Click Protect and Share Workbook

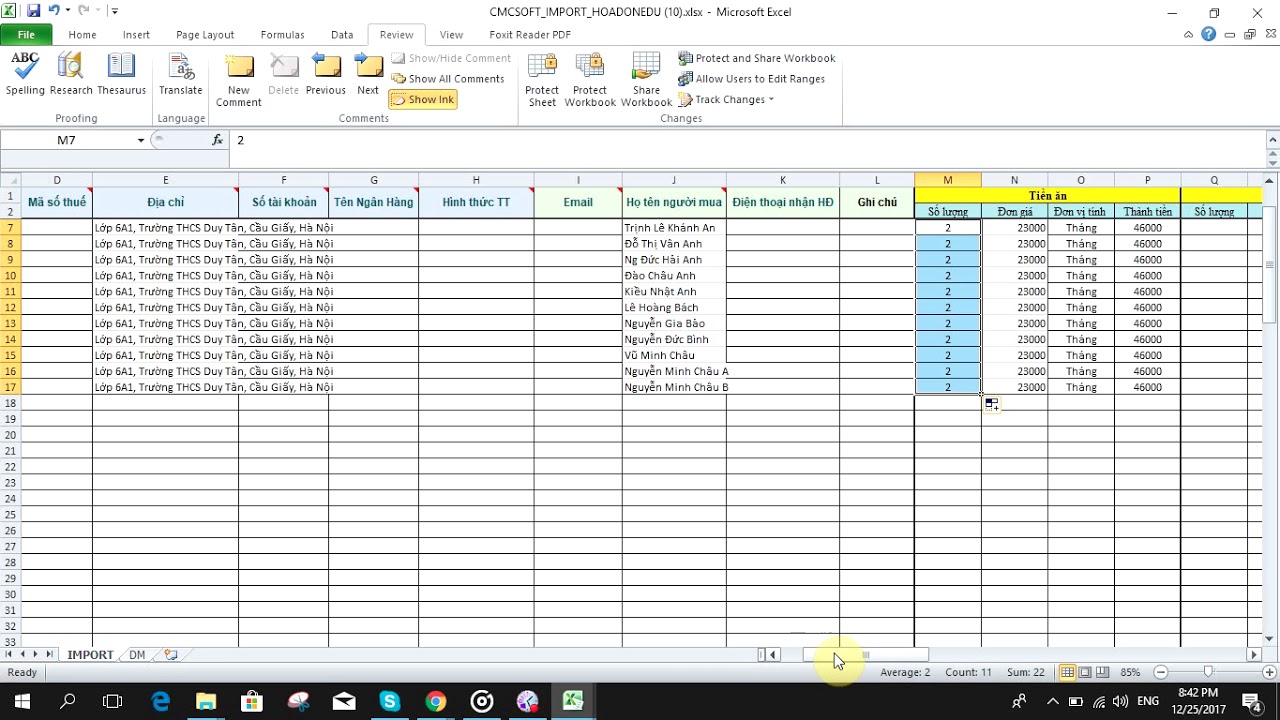click(x=757, y=58)
